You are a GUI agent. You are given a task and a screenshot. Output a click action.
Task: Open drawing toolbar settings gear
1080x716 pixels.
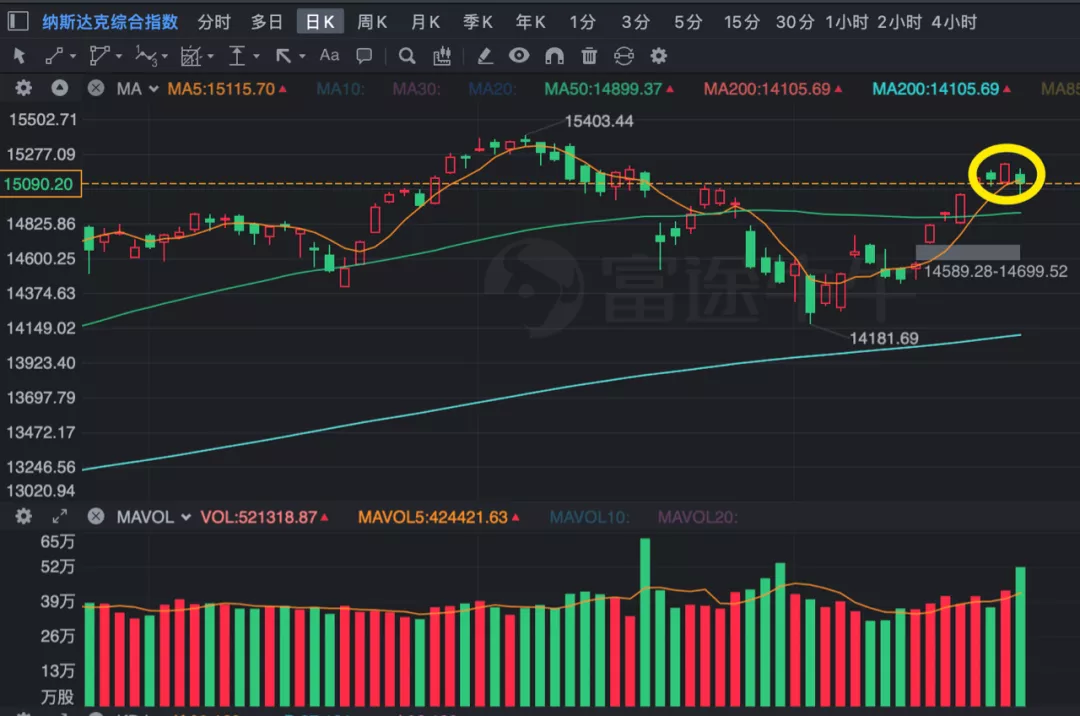point(659,56)
